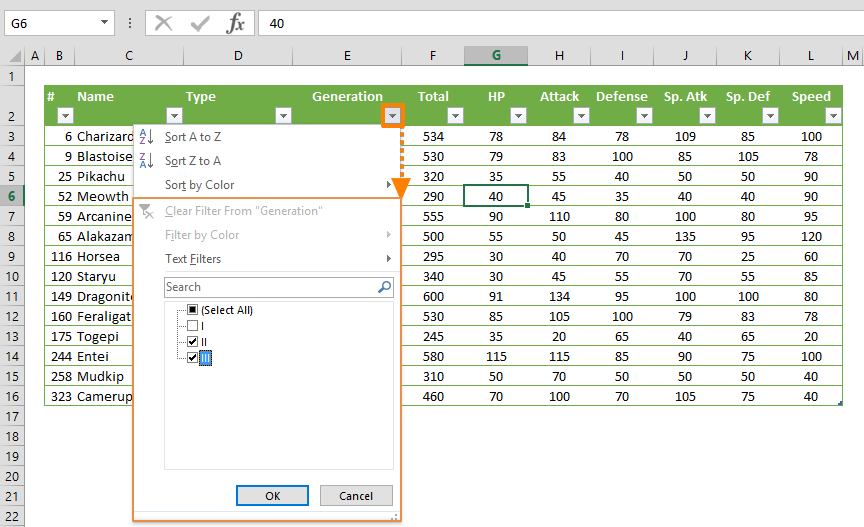Select Clear Filter From "Generation"

[267, 211]
